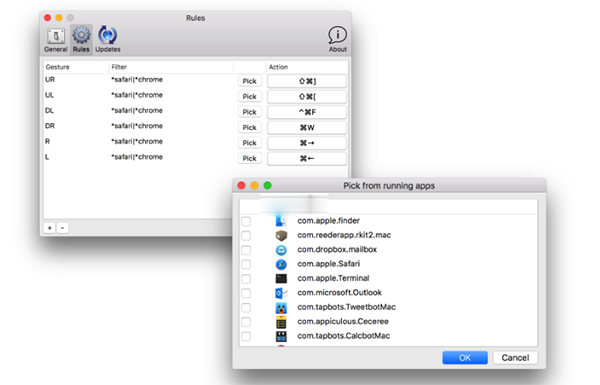
Task: Switch to the Rules tab
Action: pyautogui.click(x=81, y=40)
